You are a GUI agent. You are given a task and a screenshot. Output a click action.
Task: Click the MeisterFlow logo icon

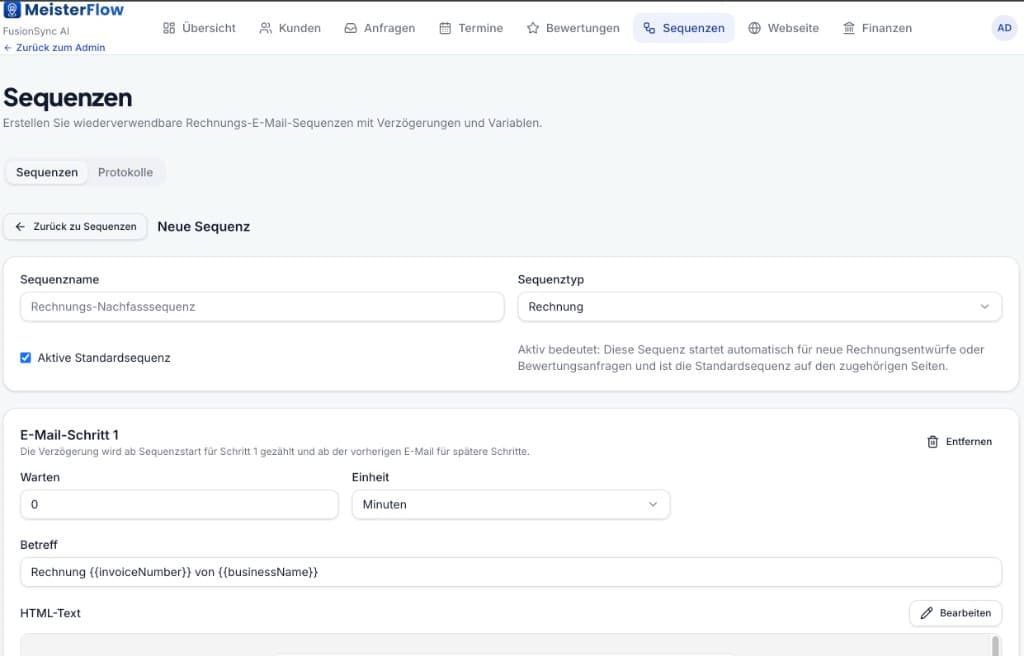pos(12,10)
